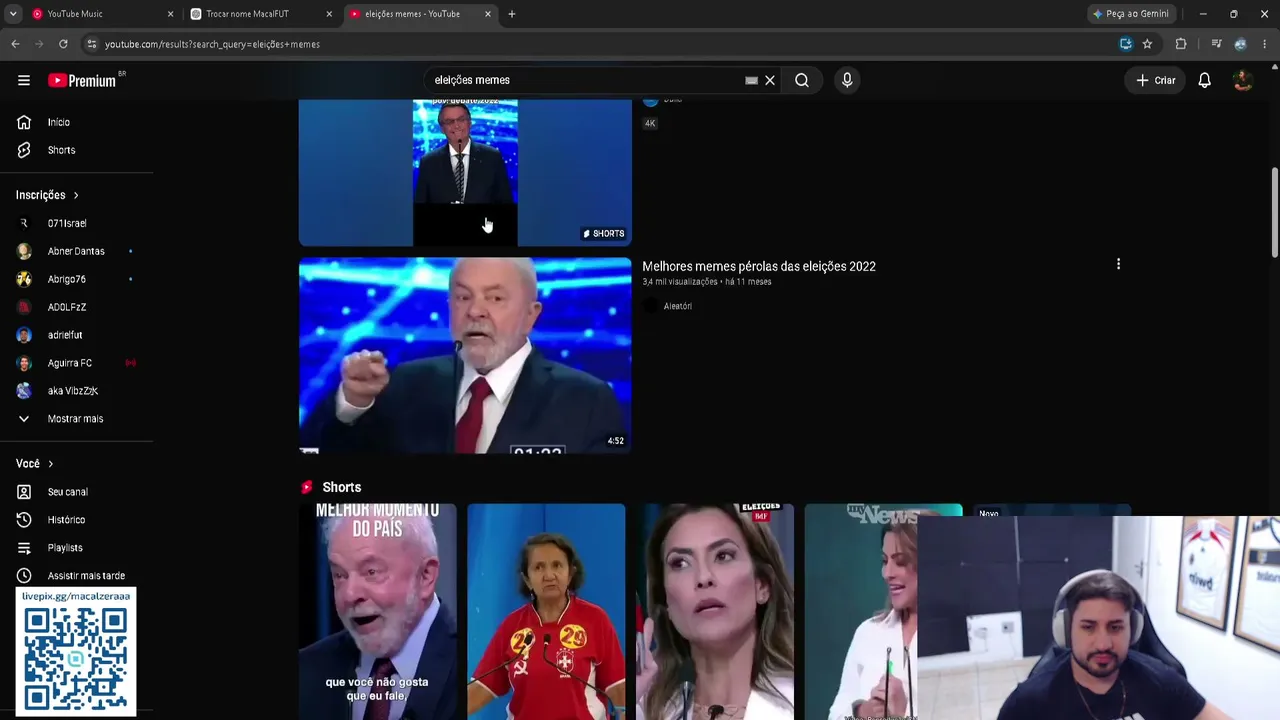Click the page vertical scrollbar
This screenshot has width=1280, height=720.
coord(1274,212)
